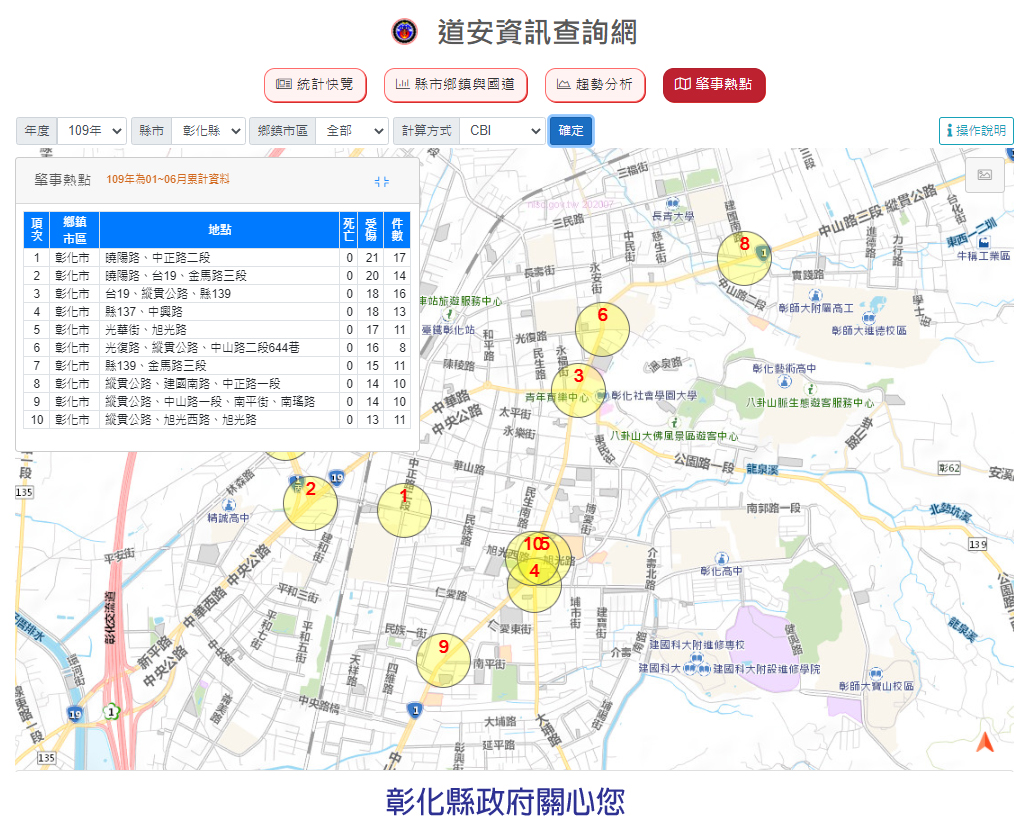Click the site logo emblem beside the title
The width and height of the screenshot is (1035, 830).
pos(405,32)
